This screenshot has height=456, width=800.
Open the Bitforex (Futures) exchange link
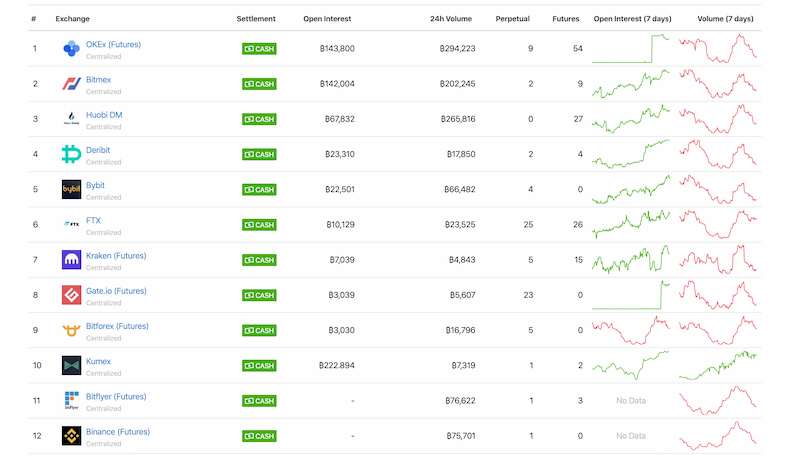click(x=117, y=326)
